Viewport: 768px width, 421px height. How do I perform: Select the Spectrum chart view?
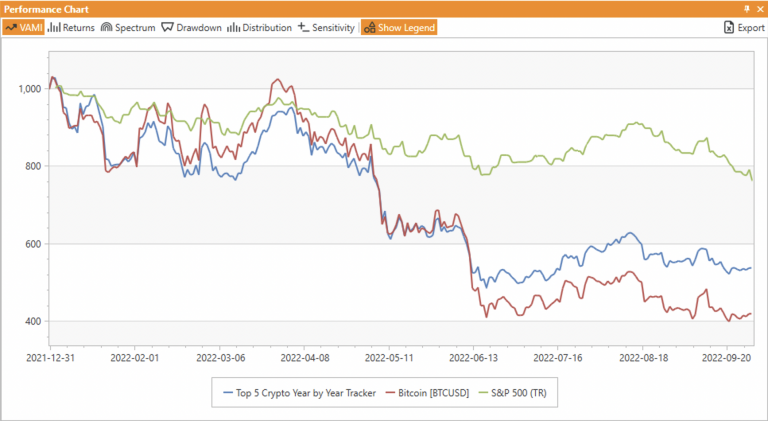coord(128,28)
